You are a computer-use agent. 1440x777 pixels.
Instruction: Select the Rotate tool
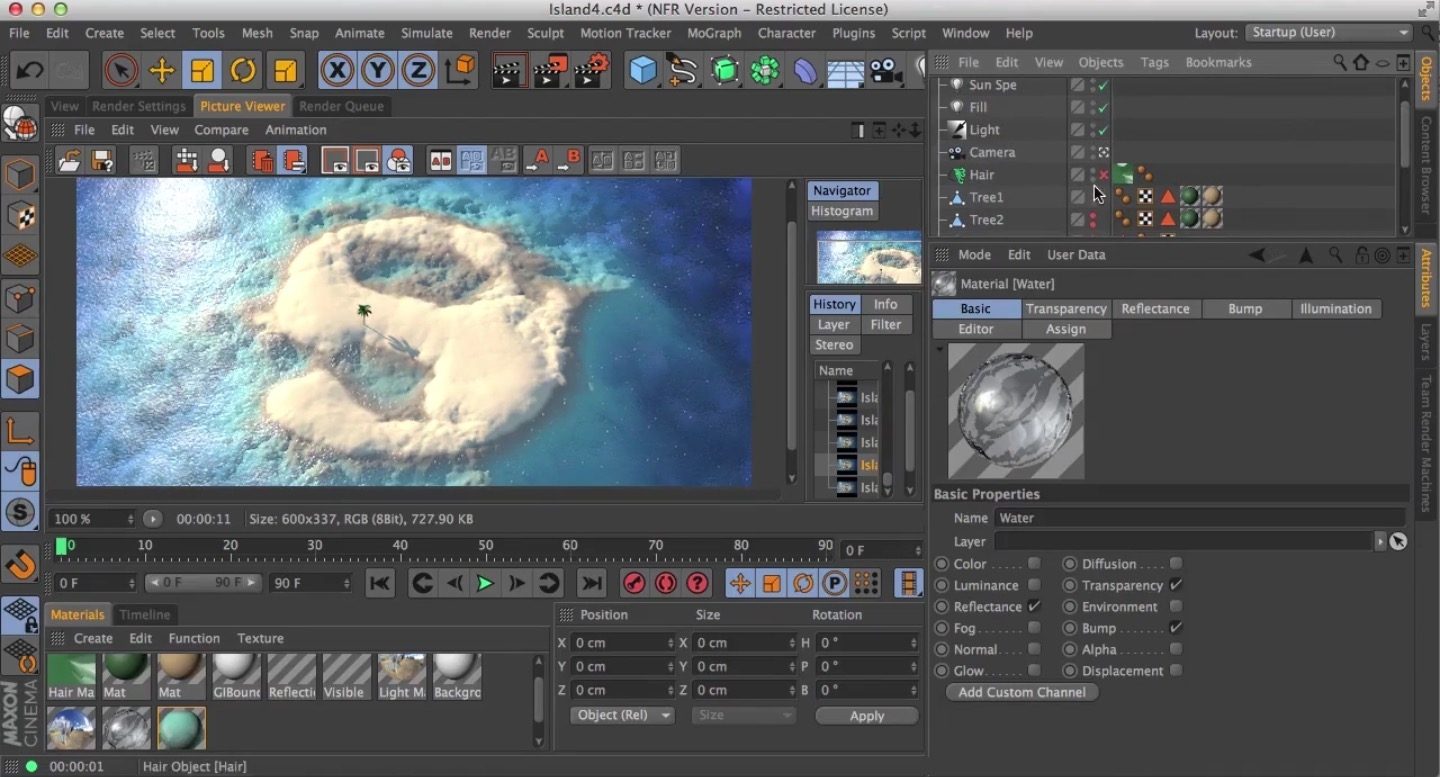[243, 71]
